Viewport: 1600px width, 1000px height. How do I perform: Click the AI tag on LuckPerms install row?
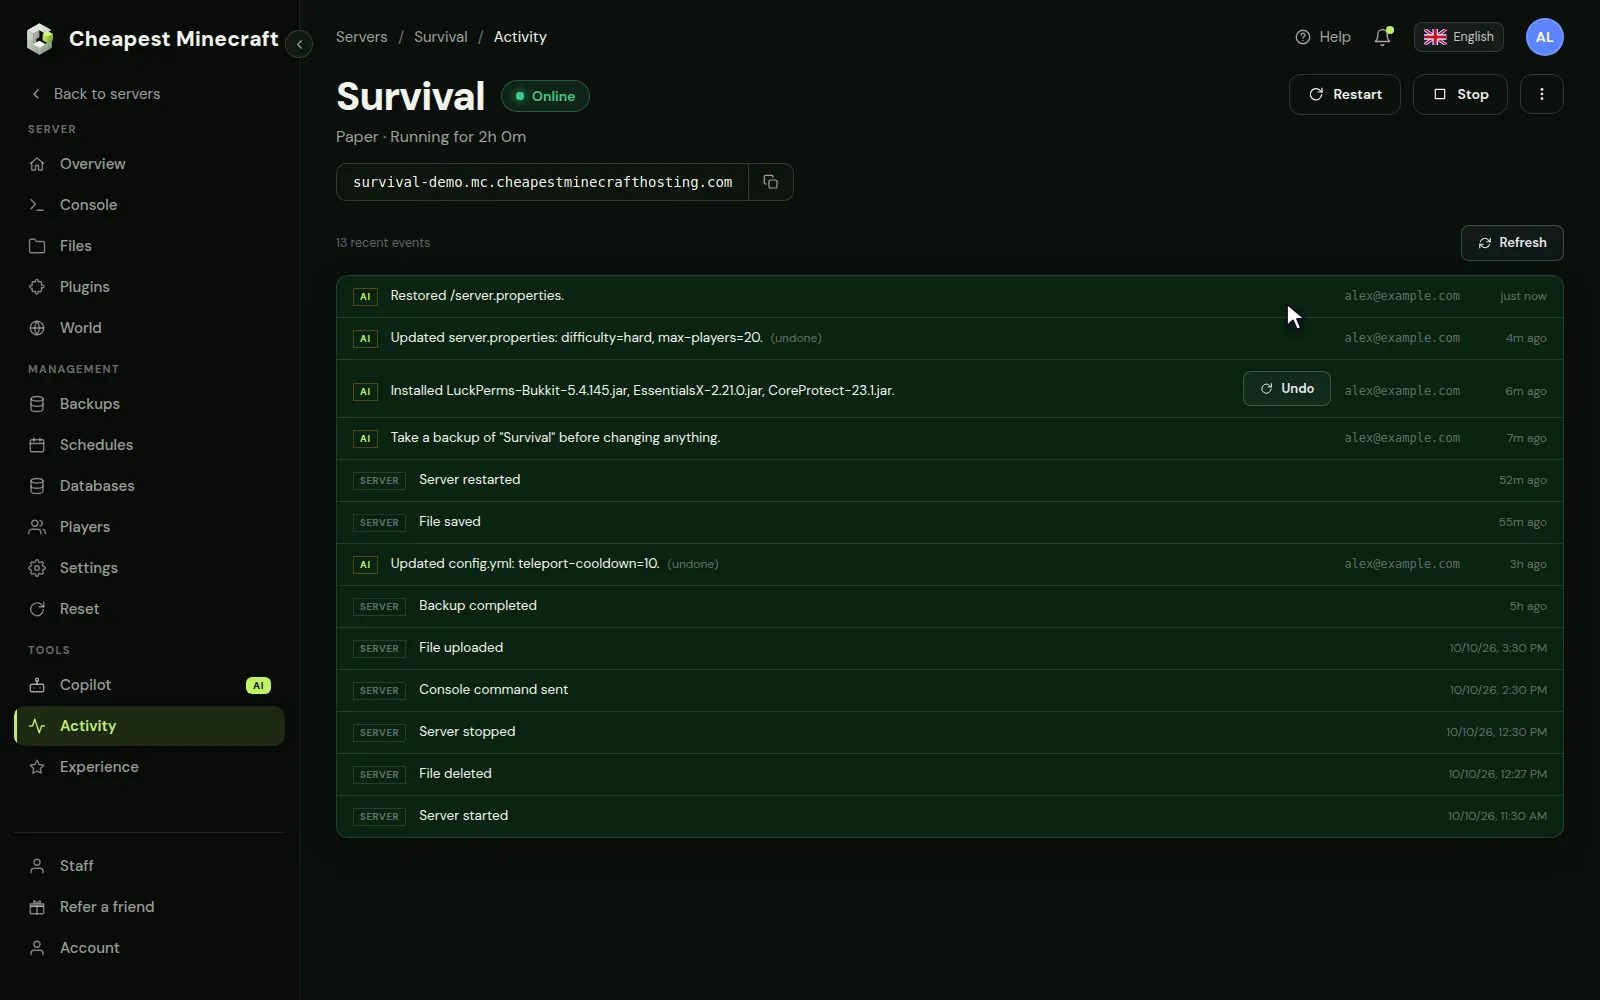point(365,392)
